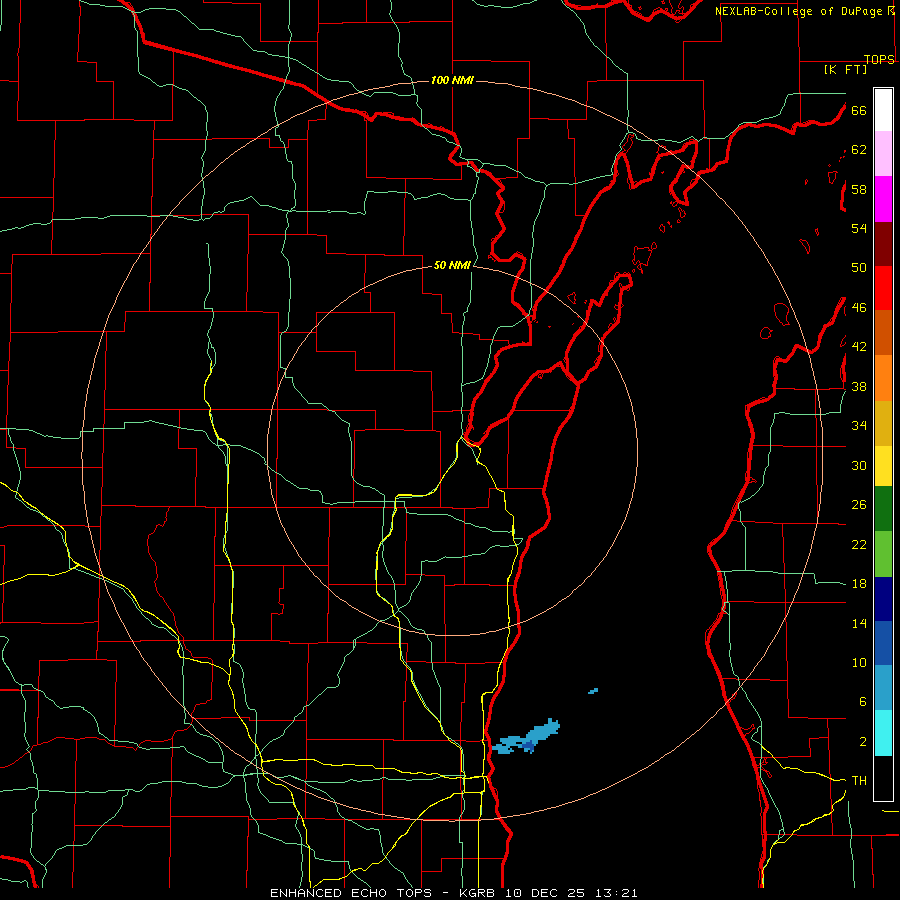This screenshot has width=900, height=900.
Task: Click the 'ENHANCED ECHO TOPS' caption text
Action: (x=351, y=893)
